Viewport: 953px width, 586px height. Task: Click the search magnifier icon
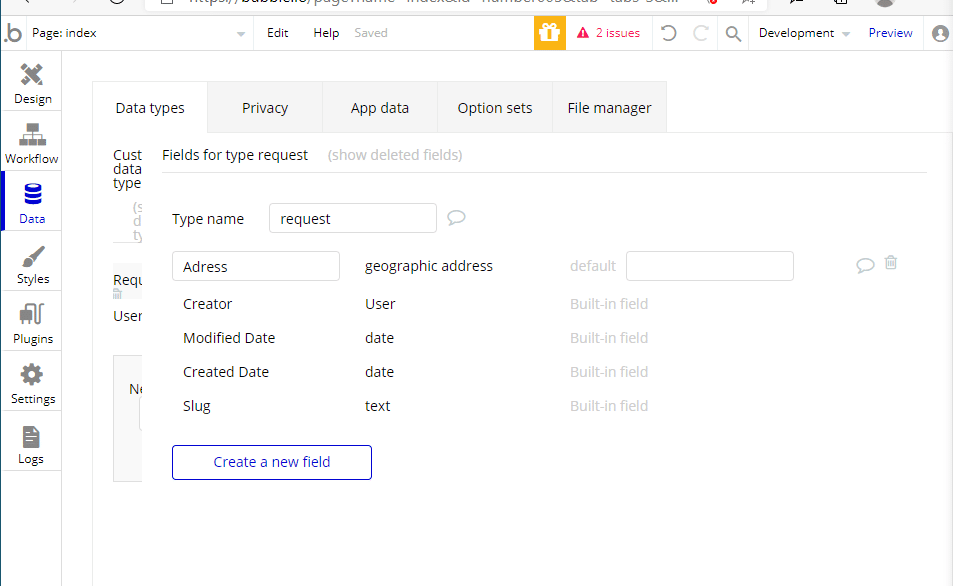point(733,33)
